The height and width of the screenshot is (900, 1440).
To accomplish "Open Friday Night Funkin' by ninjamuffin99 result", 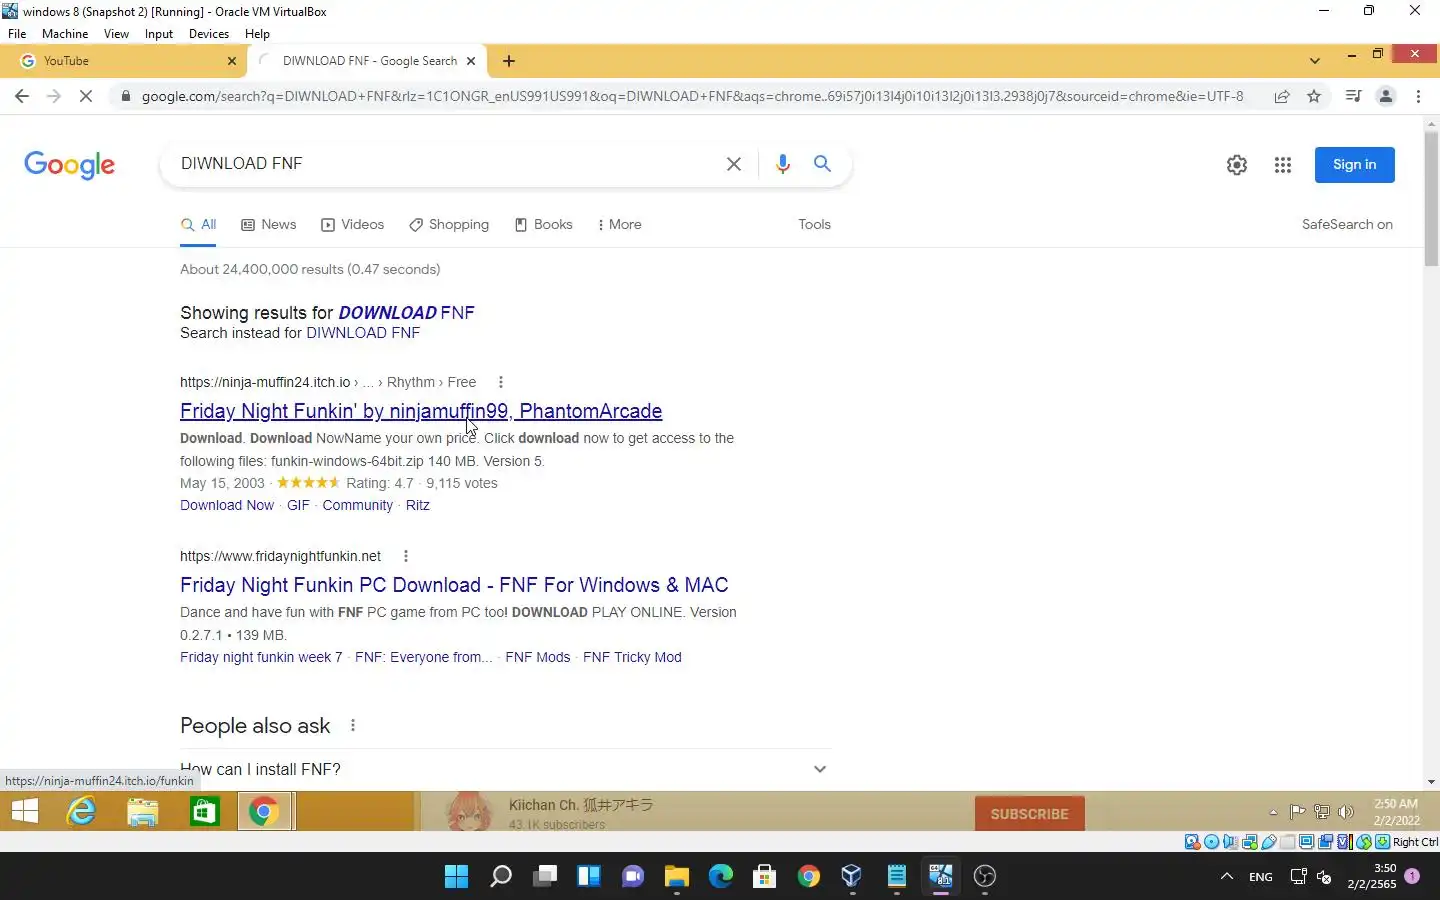I will coord(421,411).
